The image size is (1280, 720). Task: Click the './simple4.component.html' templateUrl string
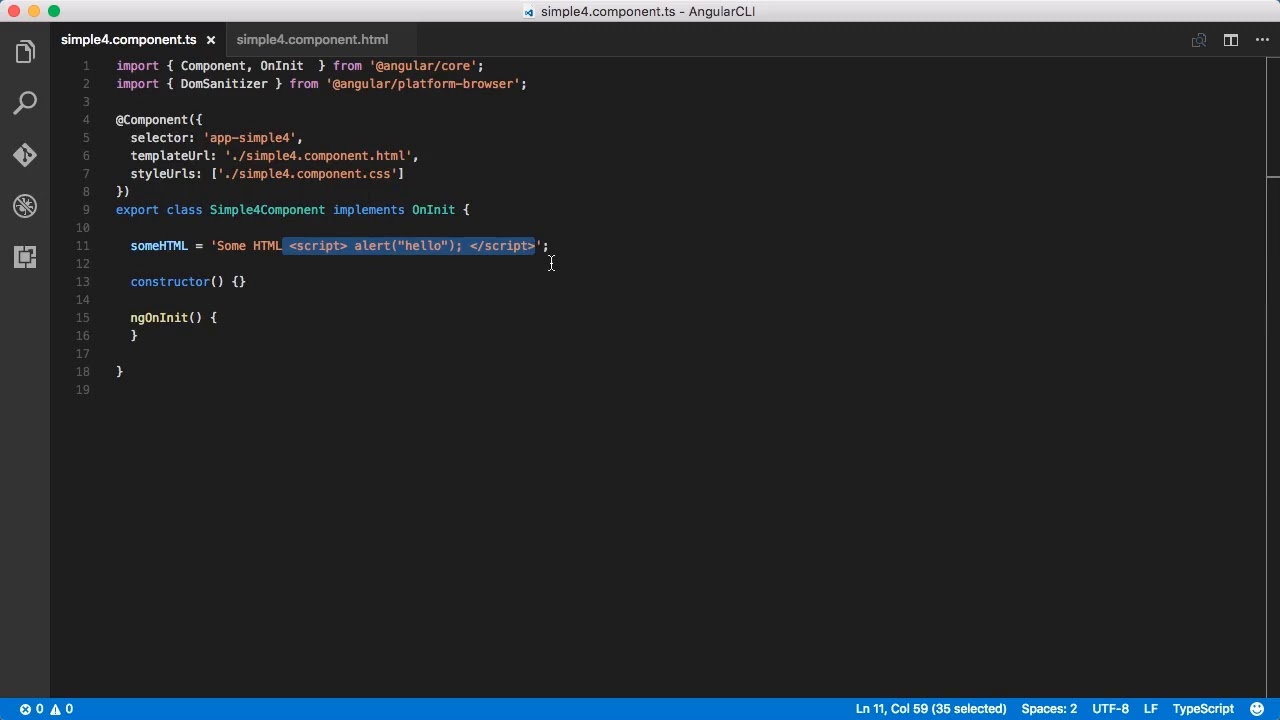coord(318,156)
